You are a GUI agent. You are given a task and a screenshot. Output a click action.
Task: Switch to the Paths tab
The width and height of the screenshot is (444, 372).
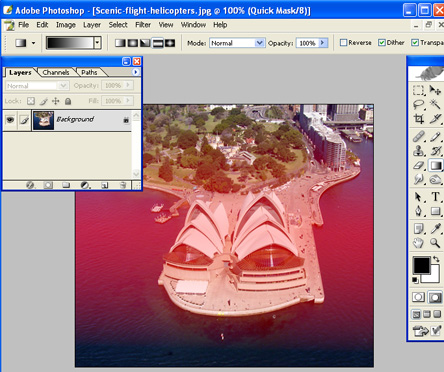[89, 72]
